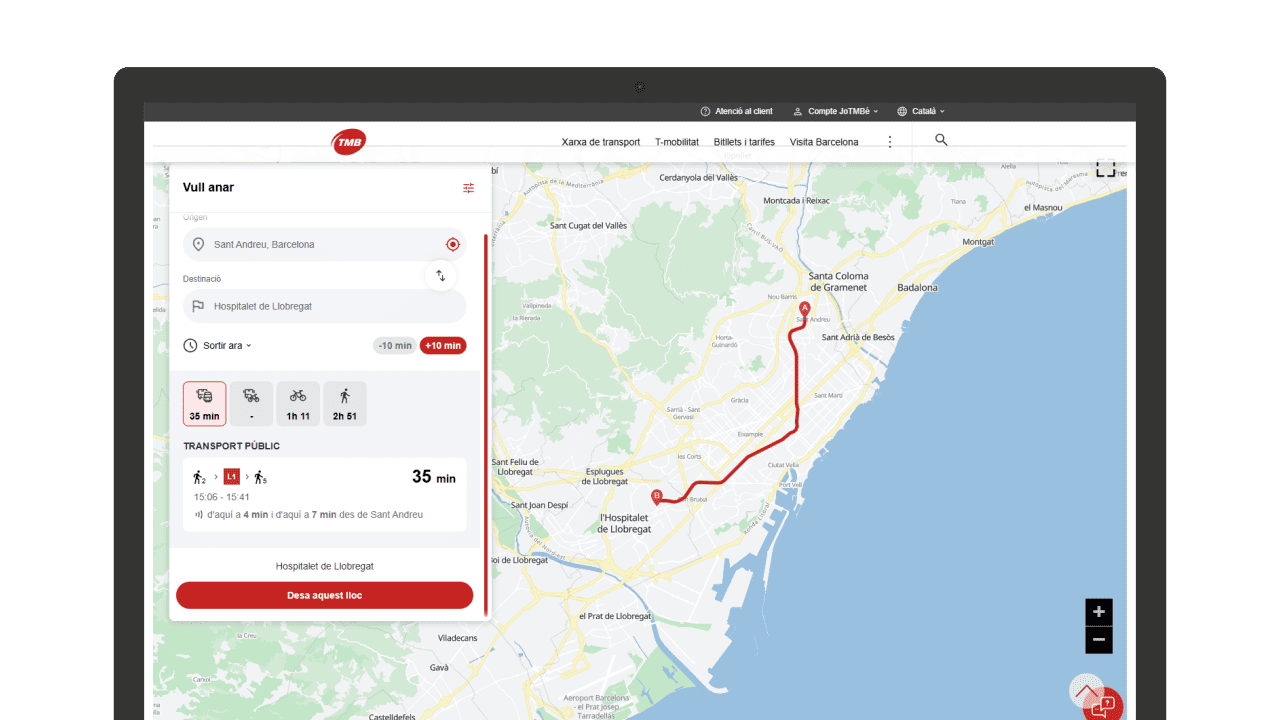
Task: Click the 15:06 - 15:41 time text
Action: pos(222,497)
